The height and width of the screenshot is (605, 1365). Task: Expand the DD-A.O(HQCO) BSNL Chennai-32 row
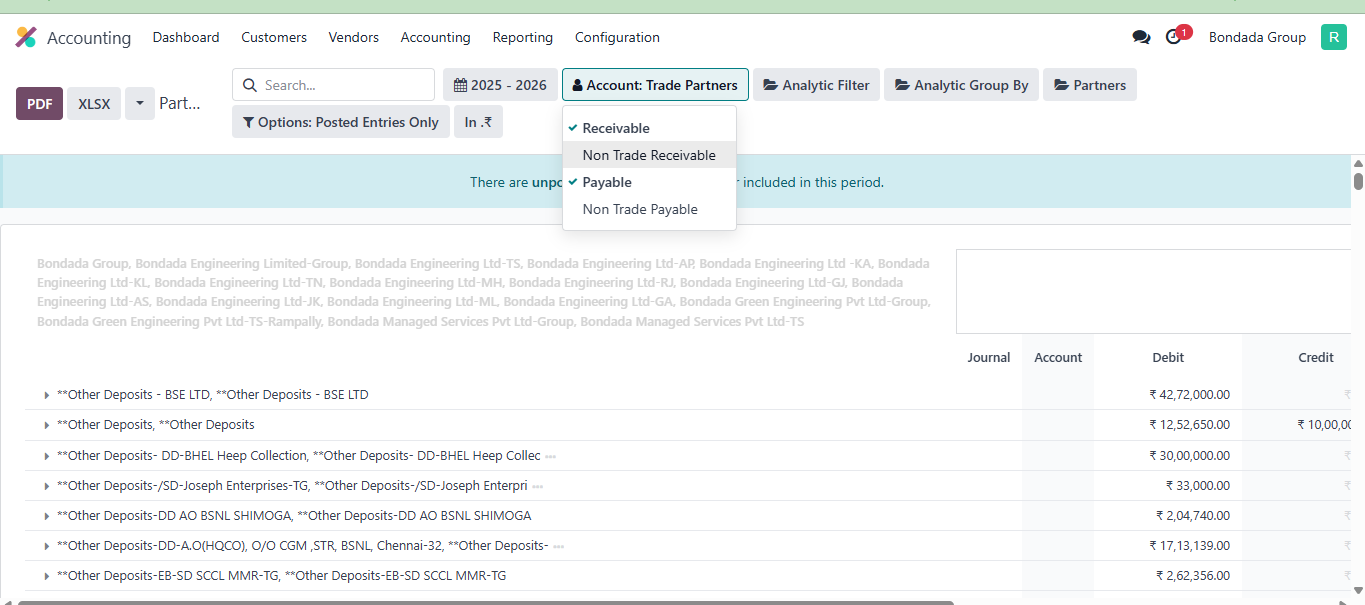[x=47, y=546]
